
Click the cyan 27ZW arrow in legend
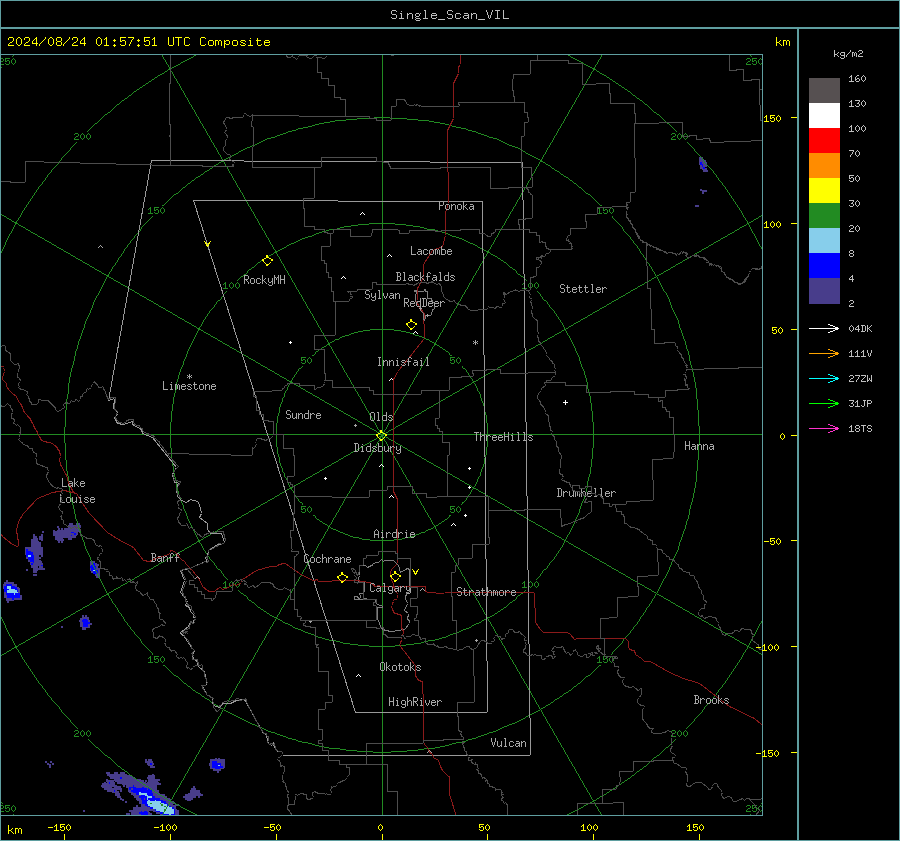tap(824, 378)
